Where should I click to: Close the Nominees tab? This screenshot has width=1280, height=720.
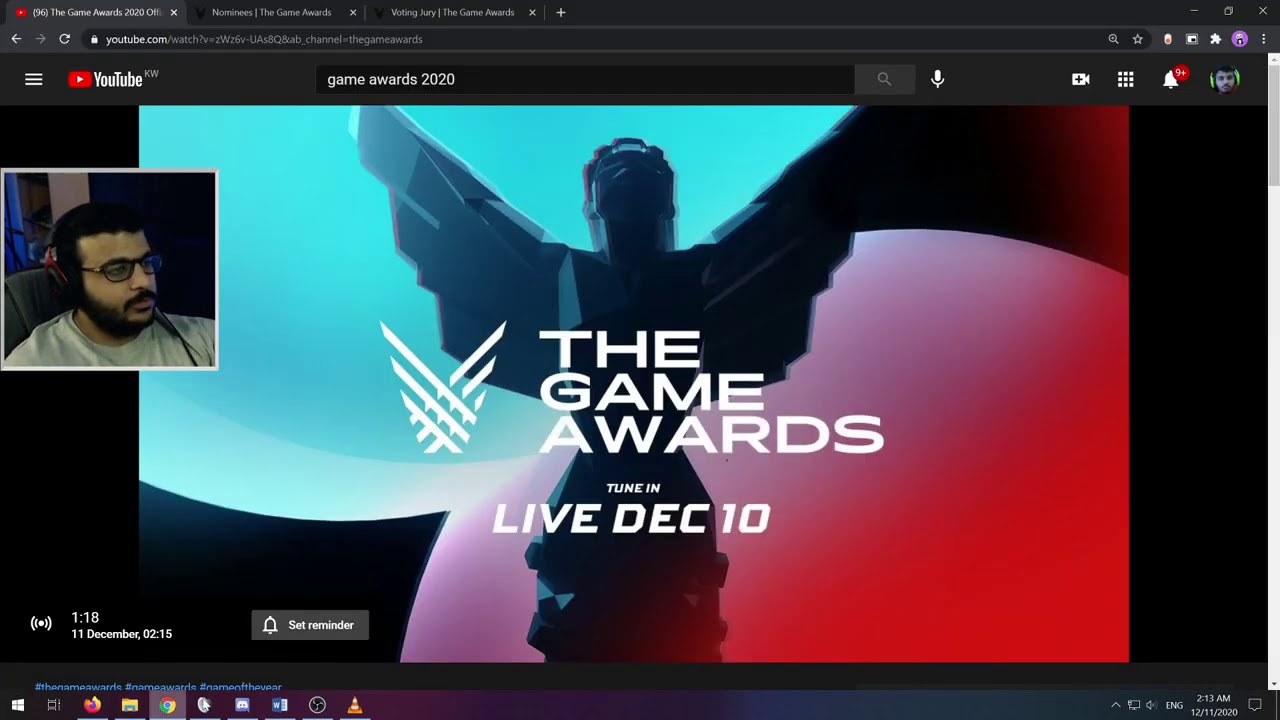(x=353, y=13)
